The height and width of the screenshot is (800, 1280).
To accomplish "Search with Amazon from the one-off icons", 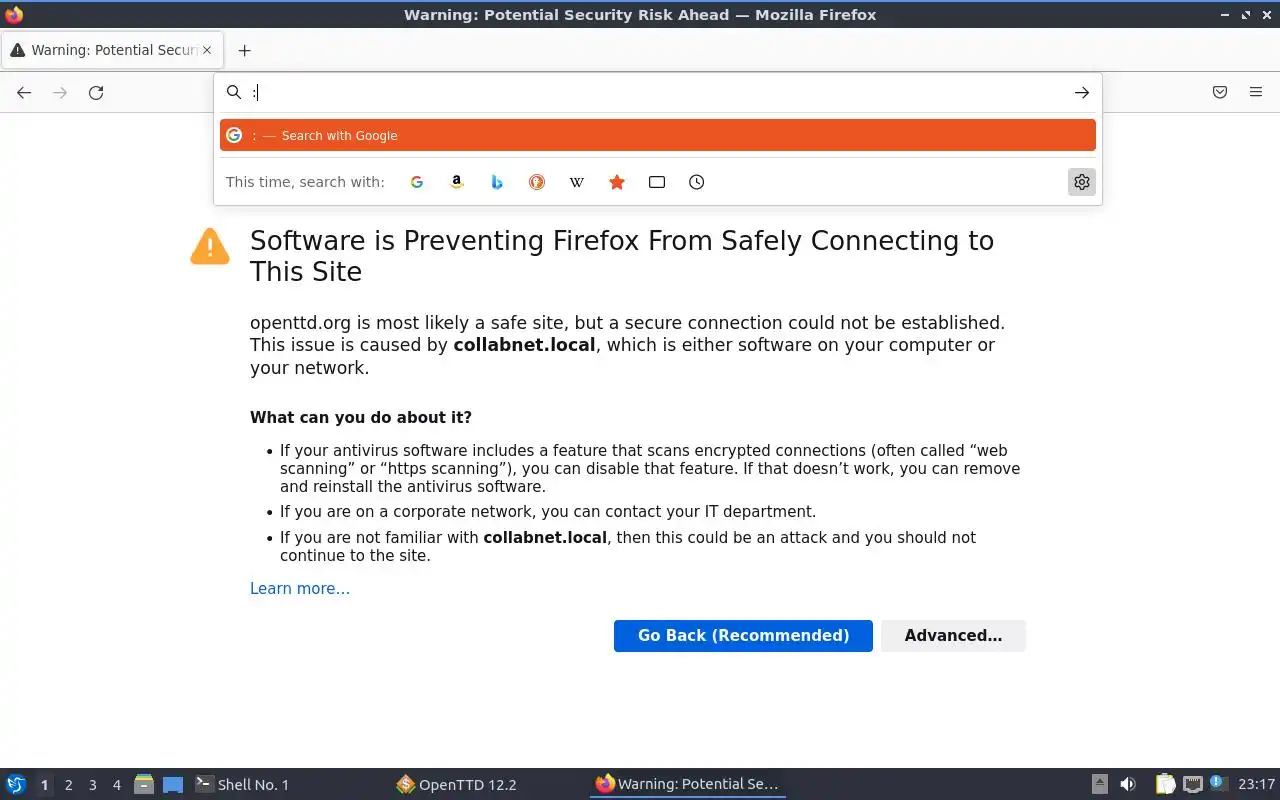I will pyautogui.click(x=457, y=182).
